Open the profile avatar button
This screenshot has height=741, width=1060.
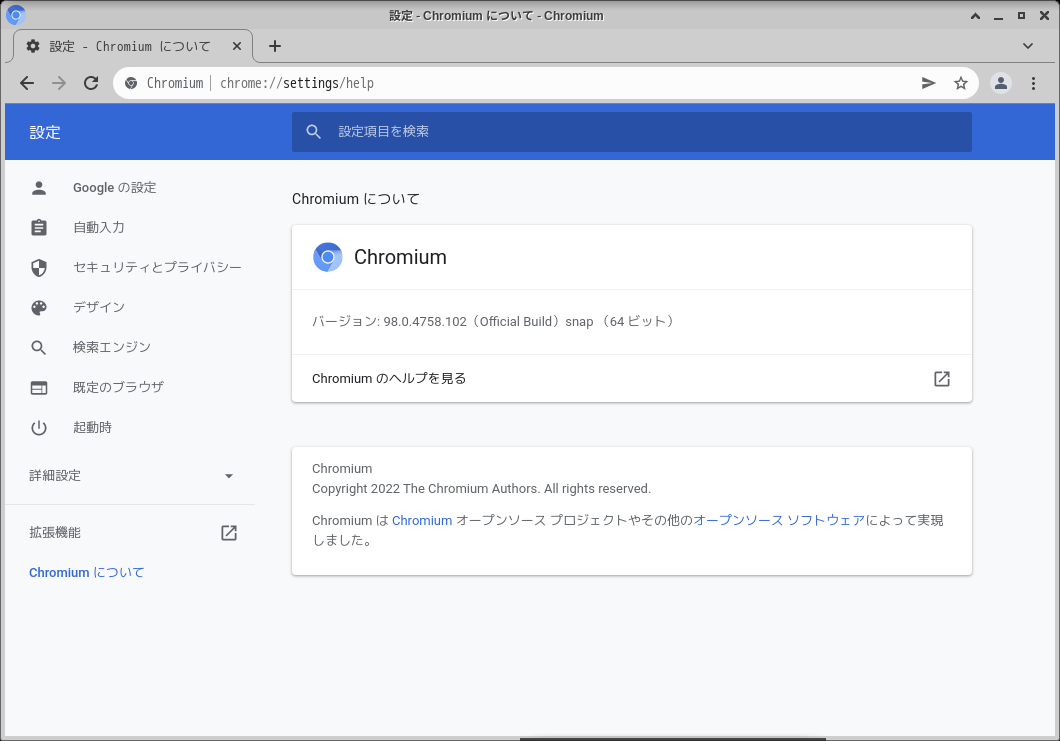[x=1001, y=83]
